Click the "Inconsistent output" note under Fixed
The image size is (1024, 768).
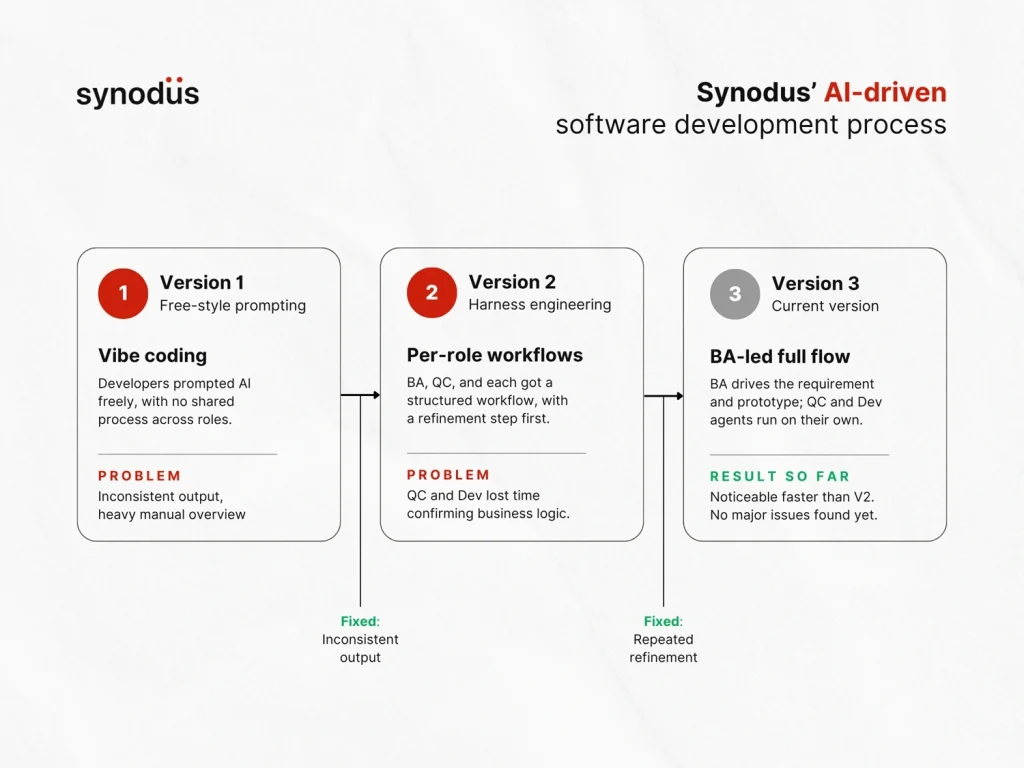pos(360,648)
